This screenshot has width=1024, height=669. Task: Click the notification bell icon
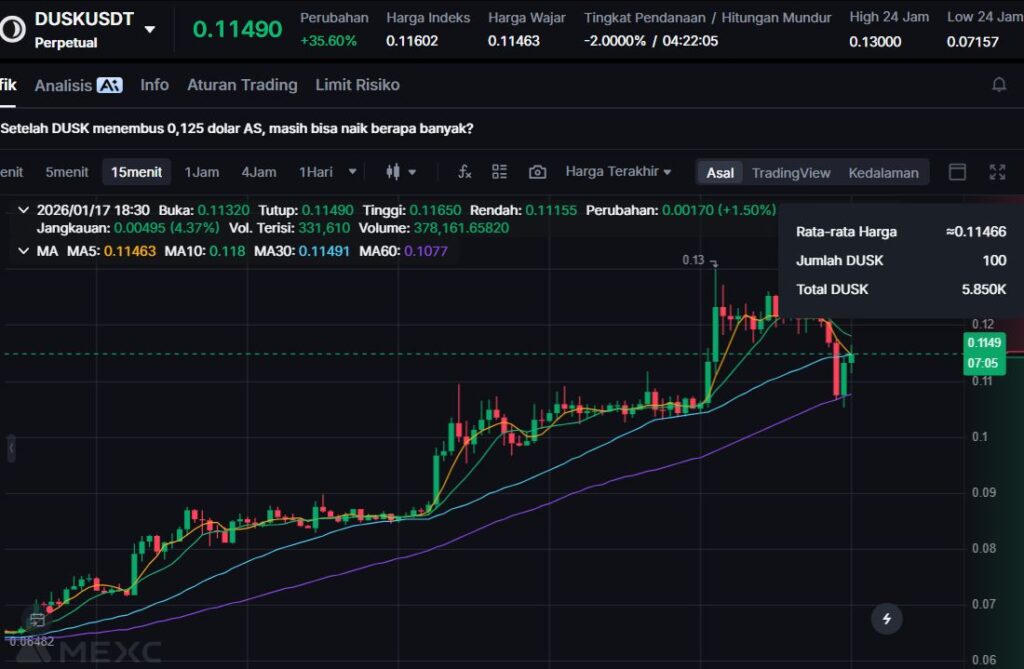coord(998,85)
